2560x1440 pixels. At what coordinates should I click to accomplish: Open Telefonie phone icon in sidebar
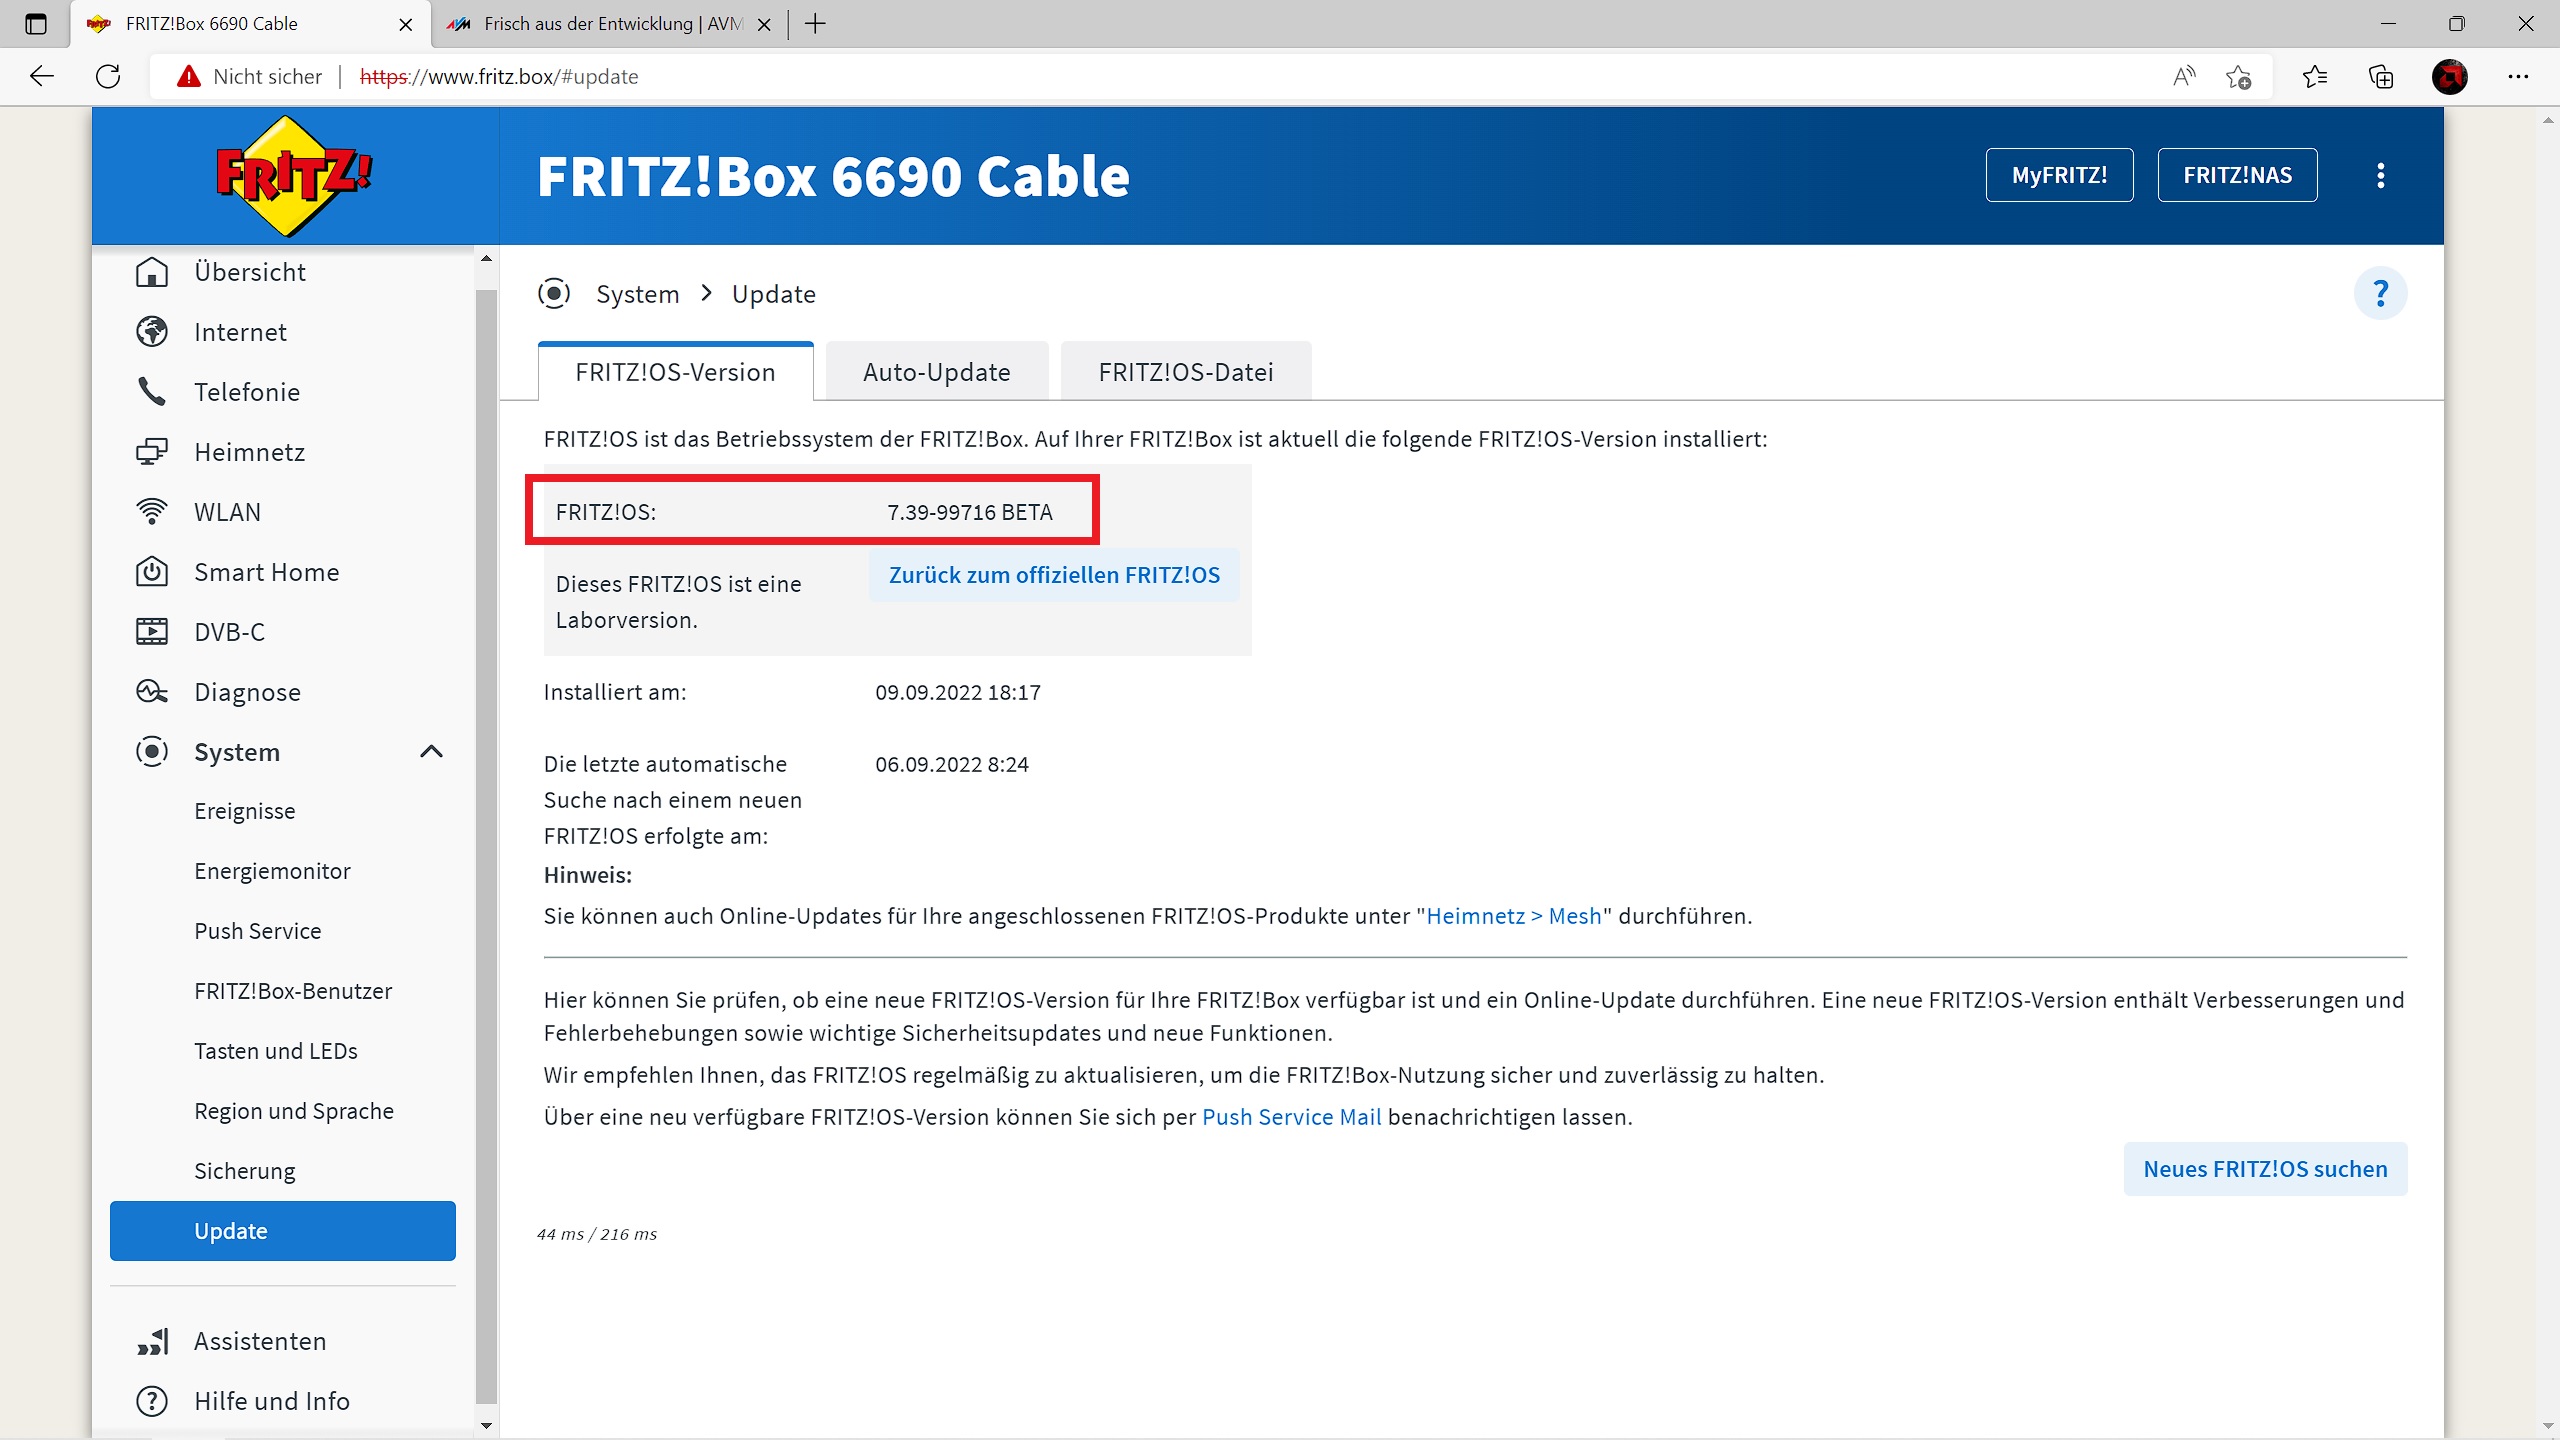coord(152,392)
